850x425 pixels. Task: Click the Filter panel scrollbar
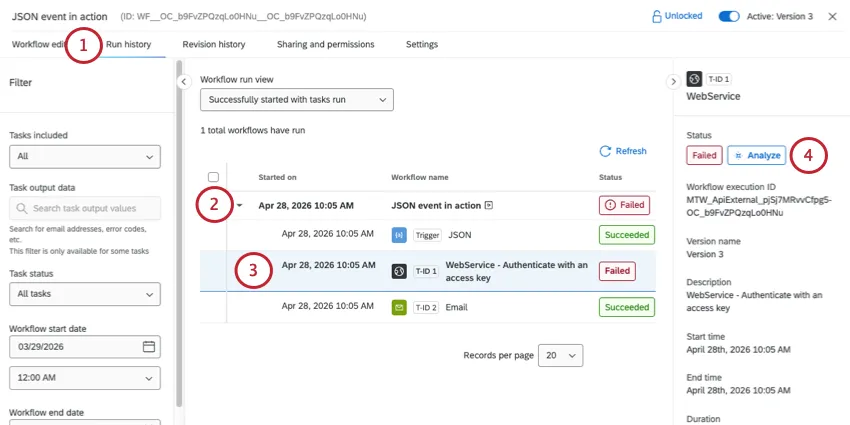[x=179, y=233]
